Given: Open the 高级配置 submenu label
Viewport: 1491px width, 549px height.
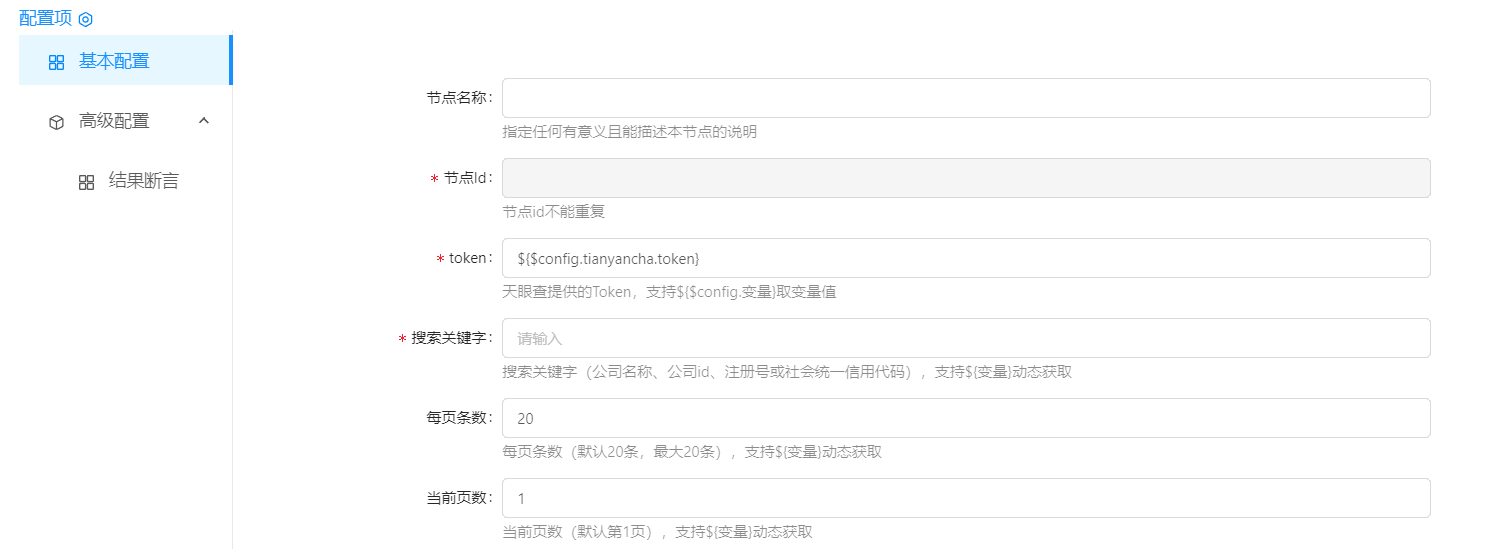Looking at the screenshot, I should tap(114, 121).
